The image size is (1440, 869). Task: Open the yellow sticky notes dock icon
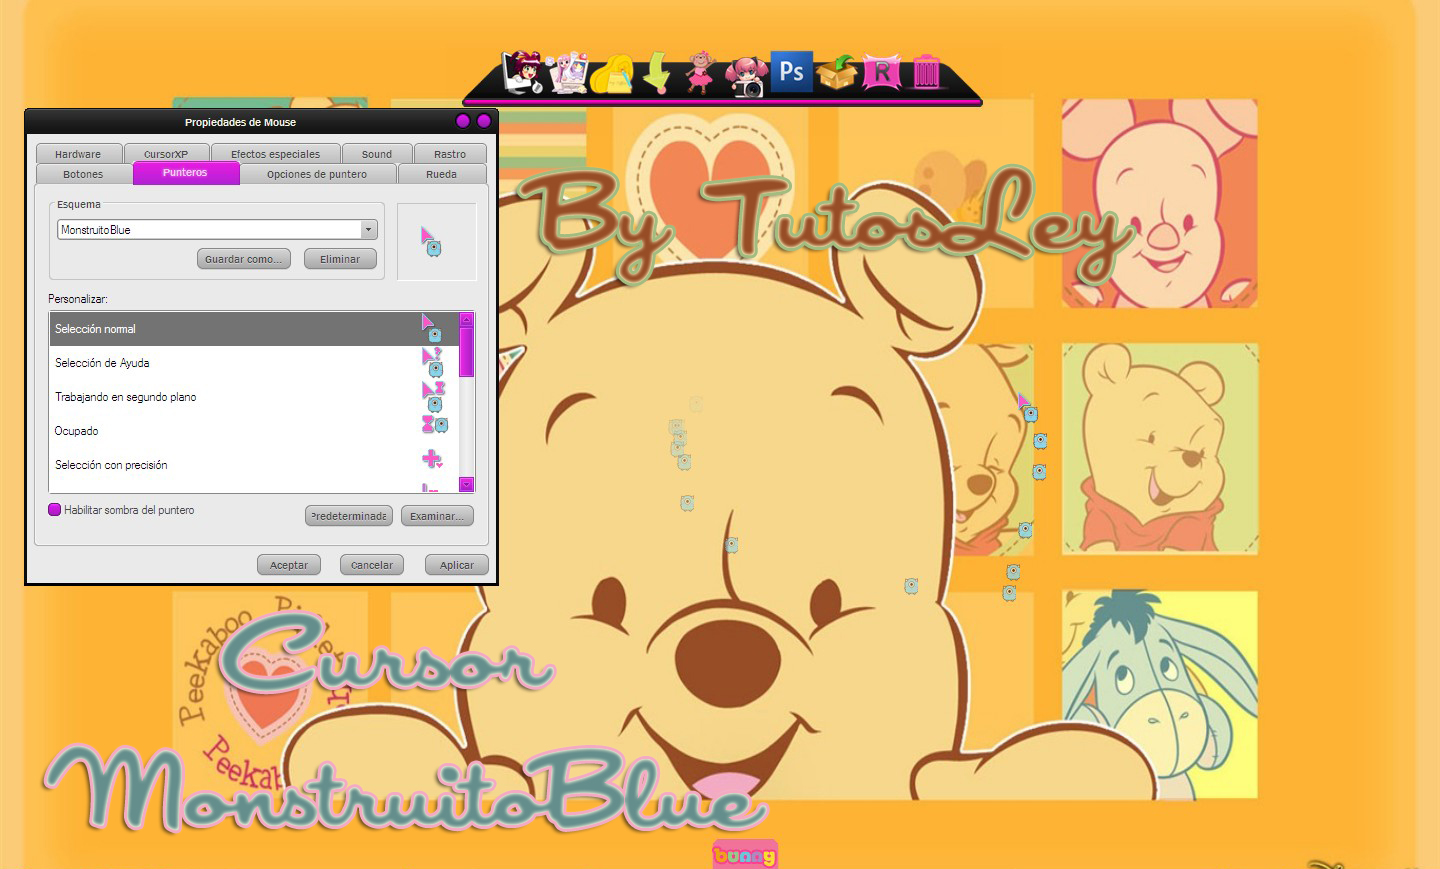(611, 74)
